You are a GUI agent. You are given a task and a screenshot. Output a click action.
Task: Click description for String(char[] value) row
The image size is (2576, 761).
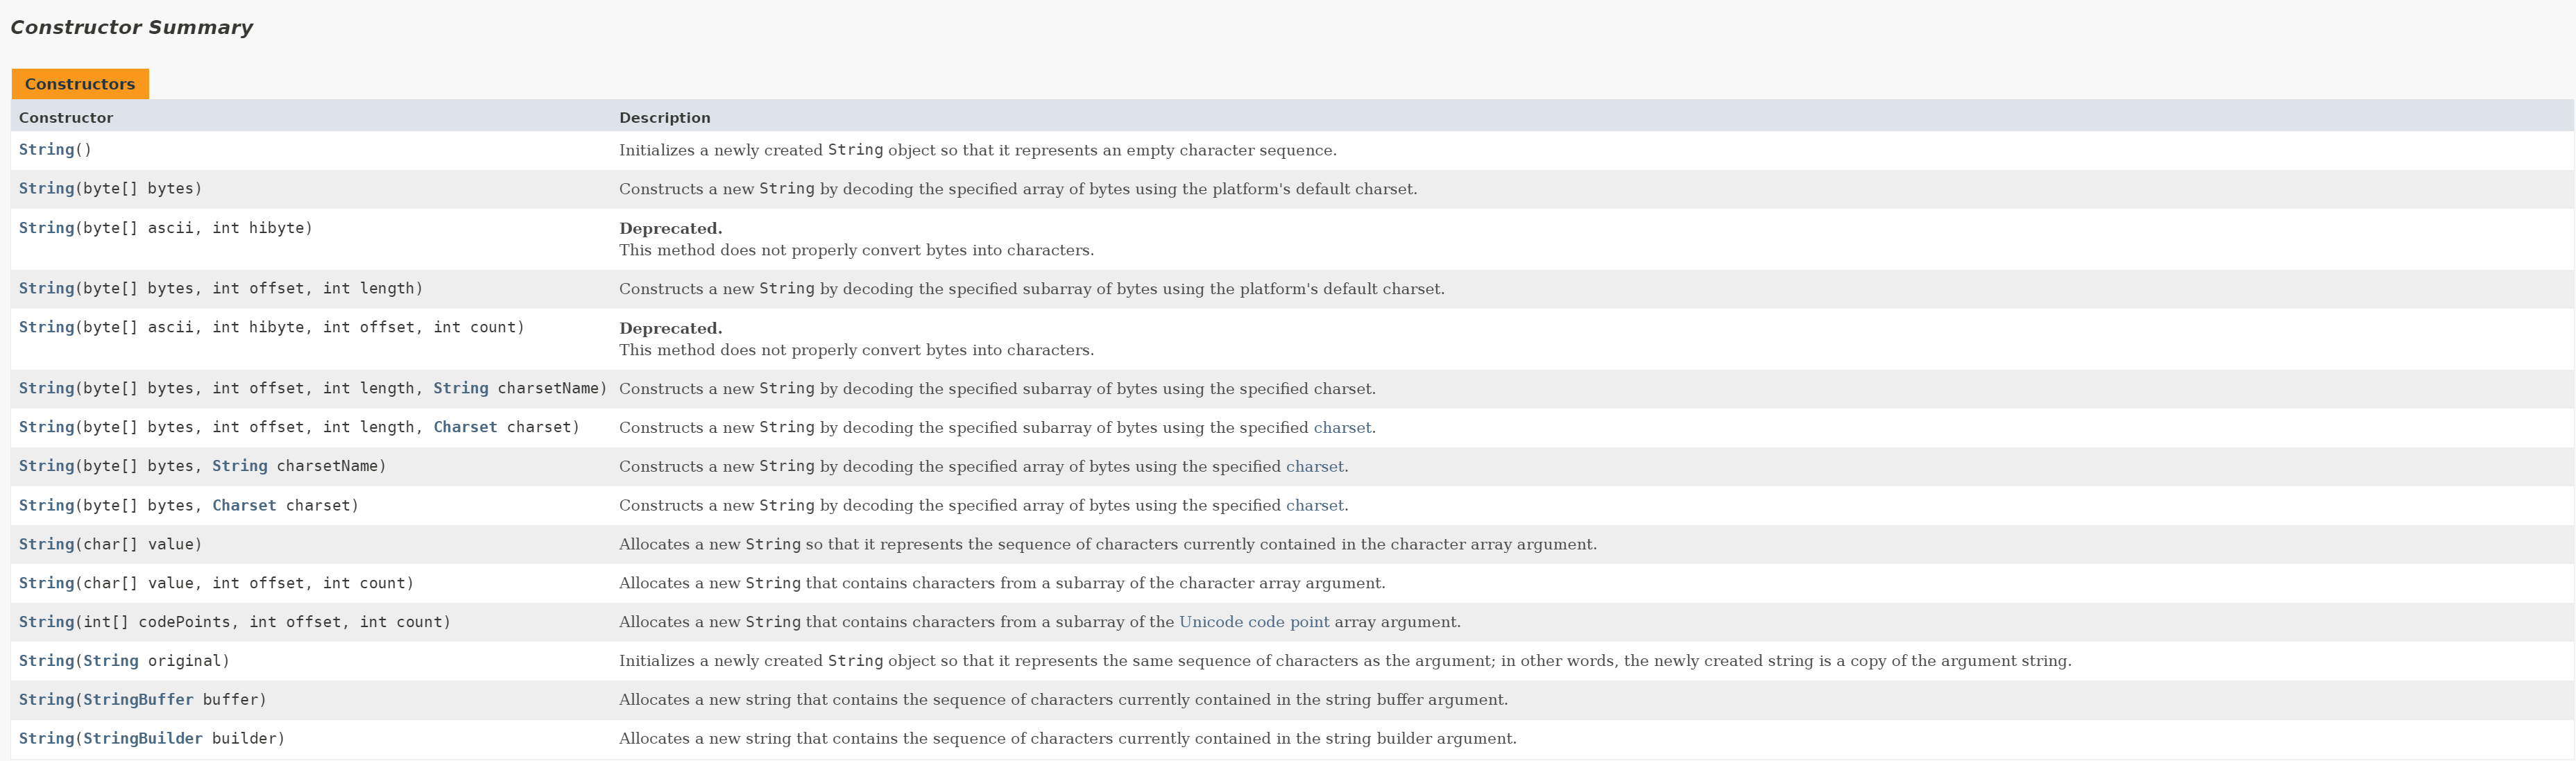1108,545
